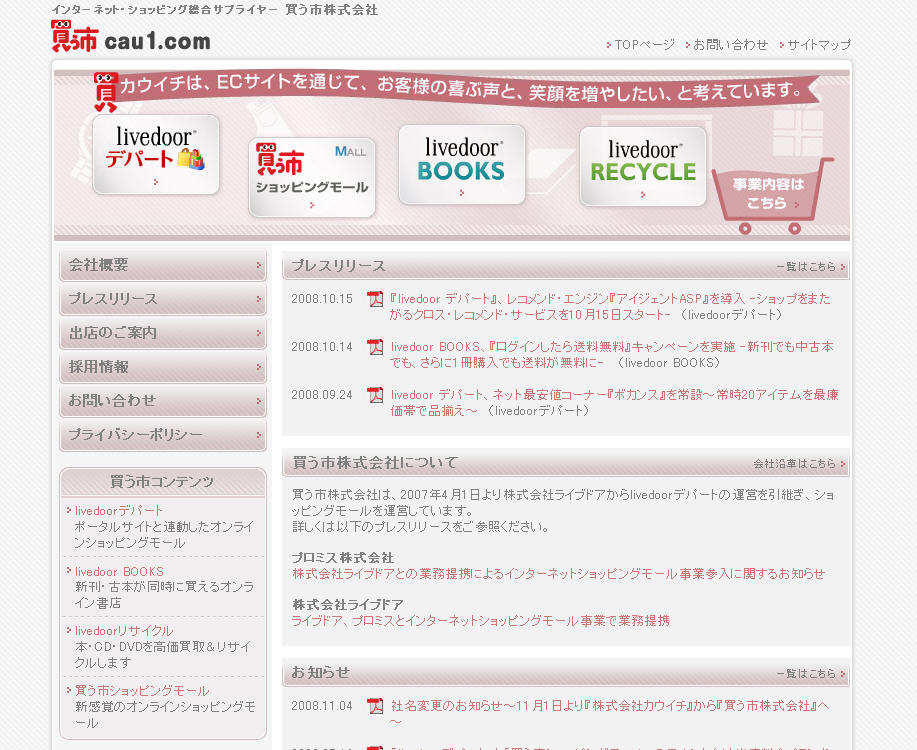Select 採用情報 in the side menu

tap(163, 367)
